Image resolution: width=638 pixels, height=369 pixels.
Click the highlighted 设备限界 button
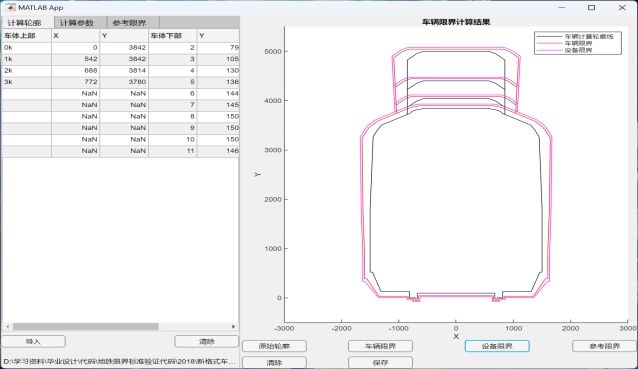click(x=497, y=346)
